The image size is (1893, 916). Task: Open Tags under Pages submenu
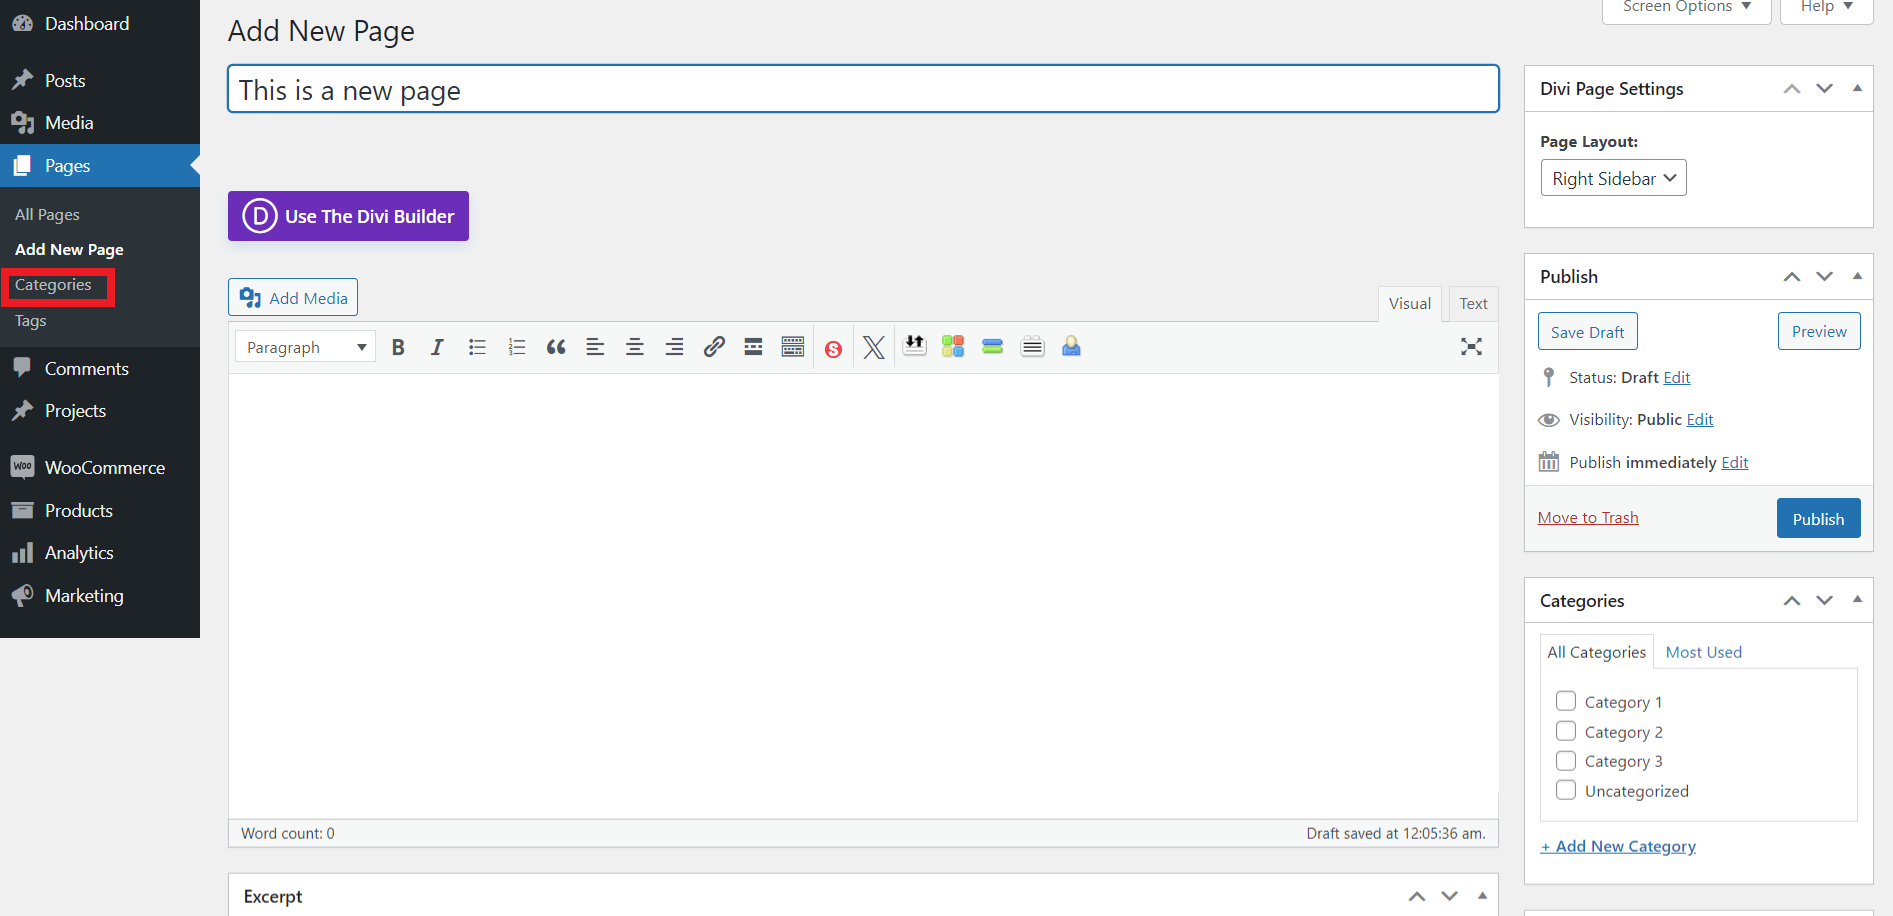[x=30, y=320]
